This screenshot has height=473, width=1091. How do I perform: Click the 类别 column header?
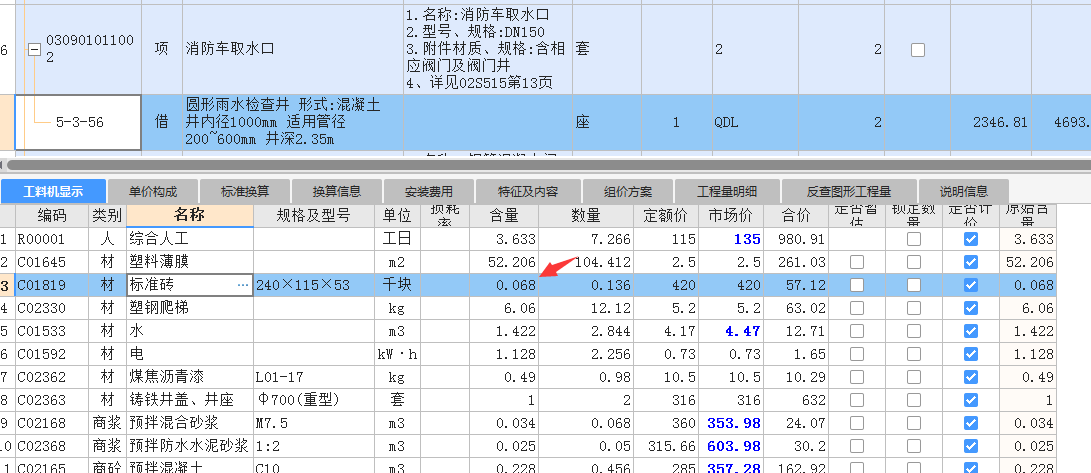click(107, 215)
